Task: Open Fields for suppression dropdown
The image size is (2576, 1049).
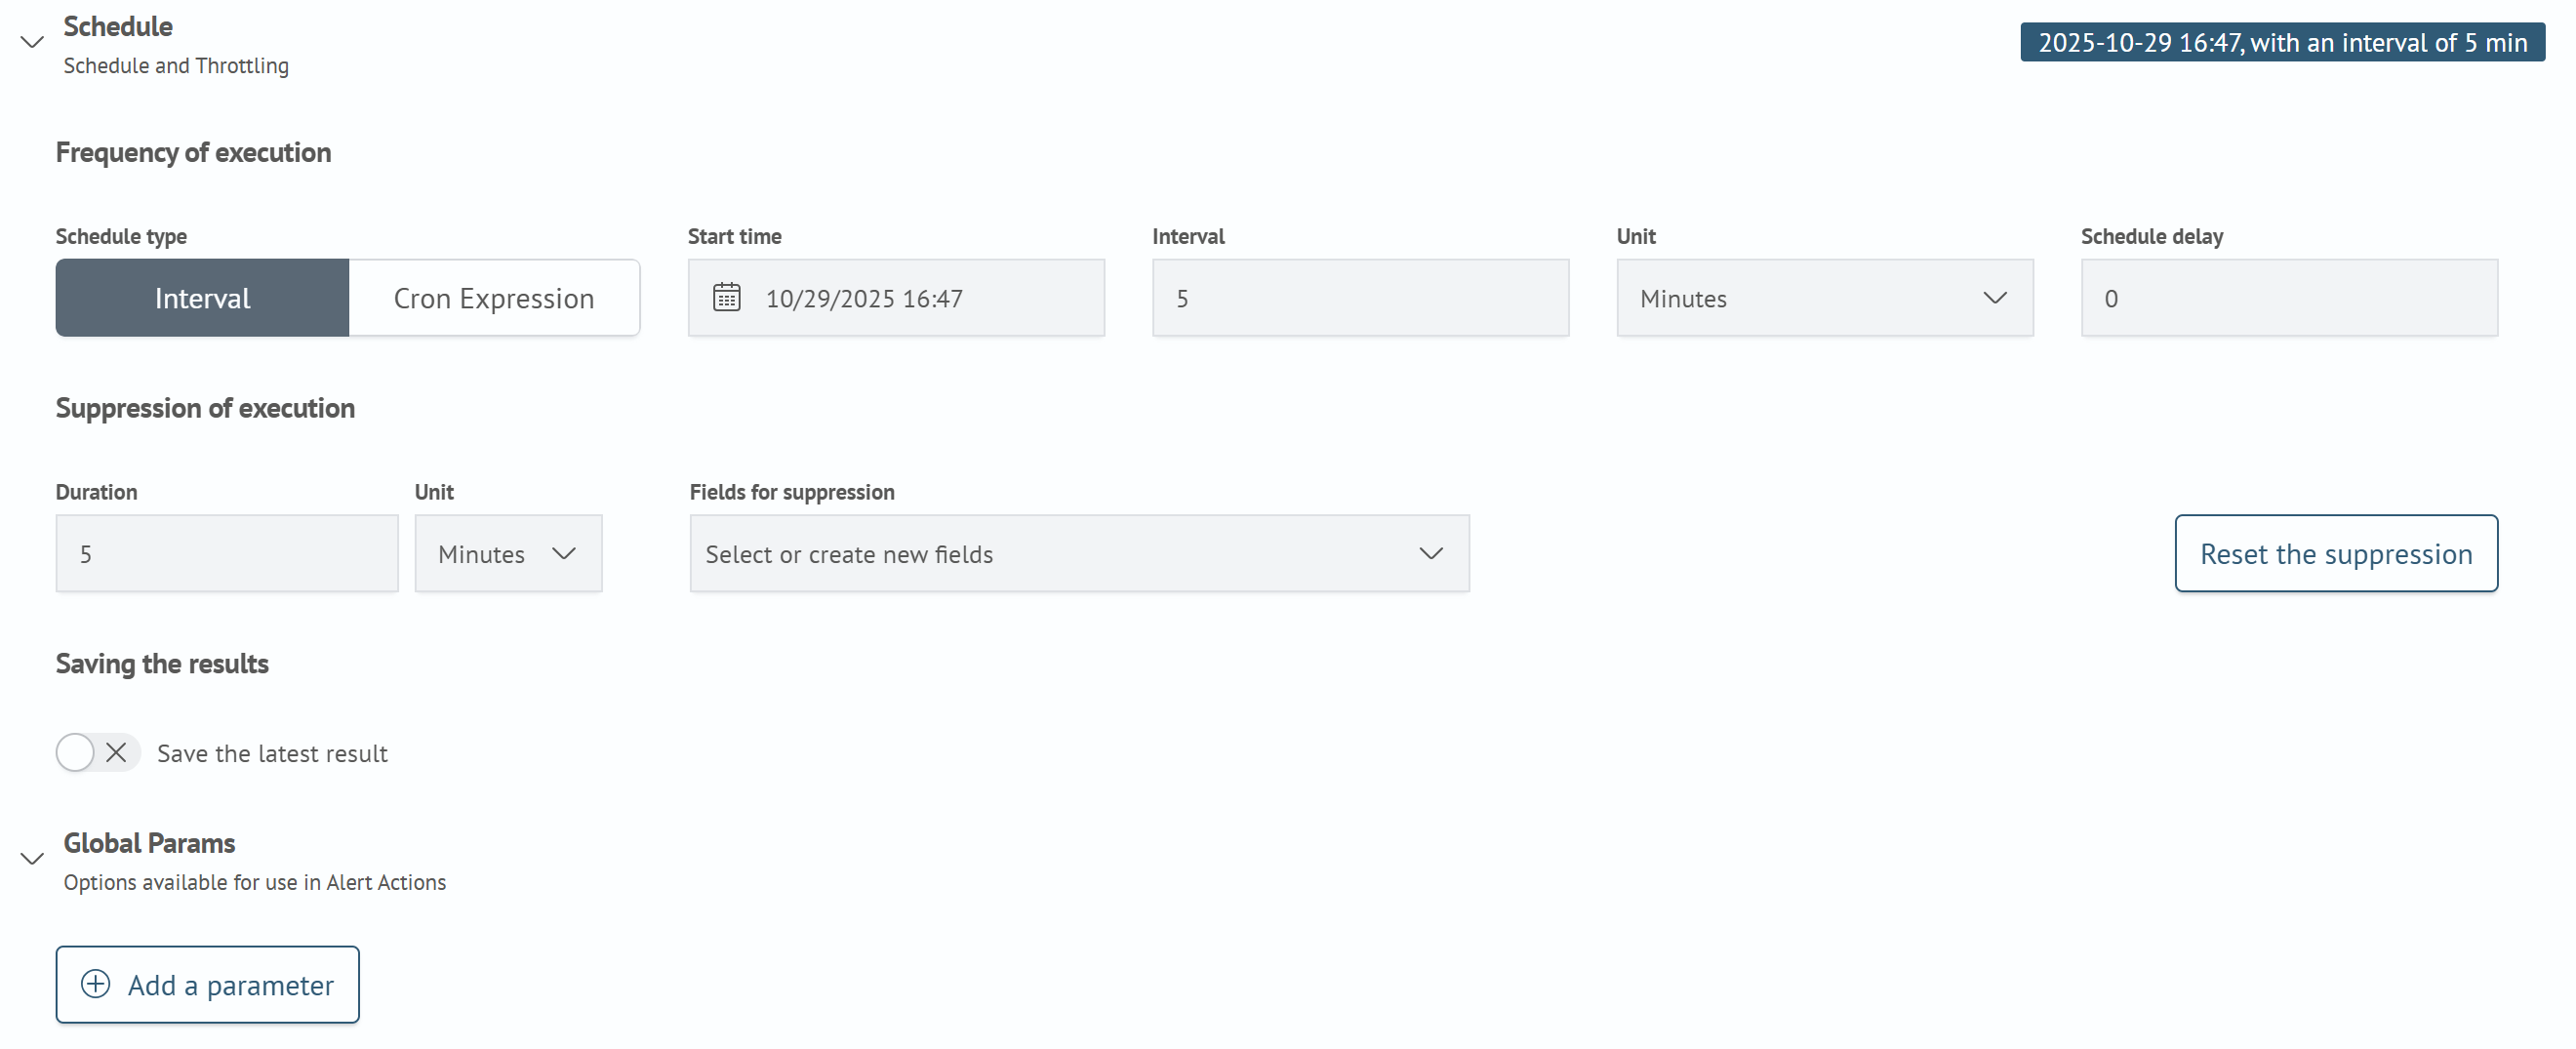Action: 1078,554
